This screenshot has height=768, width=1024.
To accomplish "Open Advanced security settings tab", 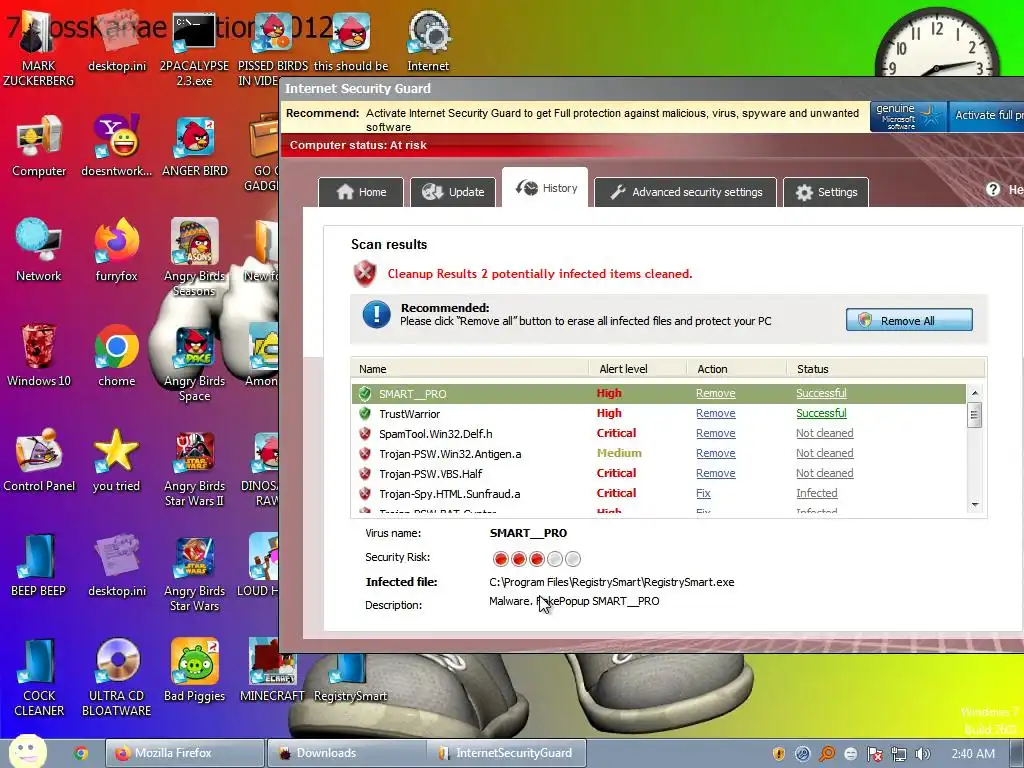I will click(x=685, y=192).
